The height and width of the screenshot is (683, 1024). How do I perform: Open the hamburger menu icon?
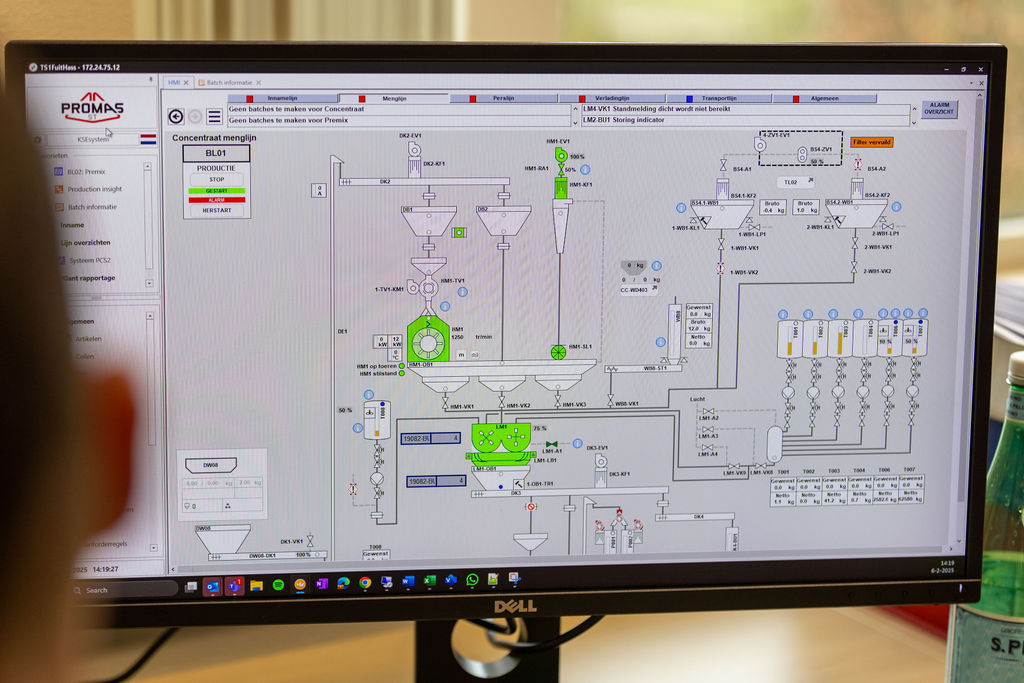pyautogui.click(x=214, y=116)
